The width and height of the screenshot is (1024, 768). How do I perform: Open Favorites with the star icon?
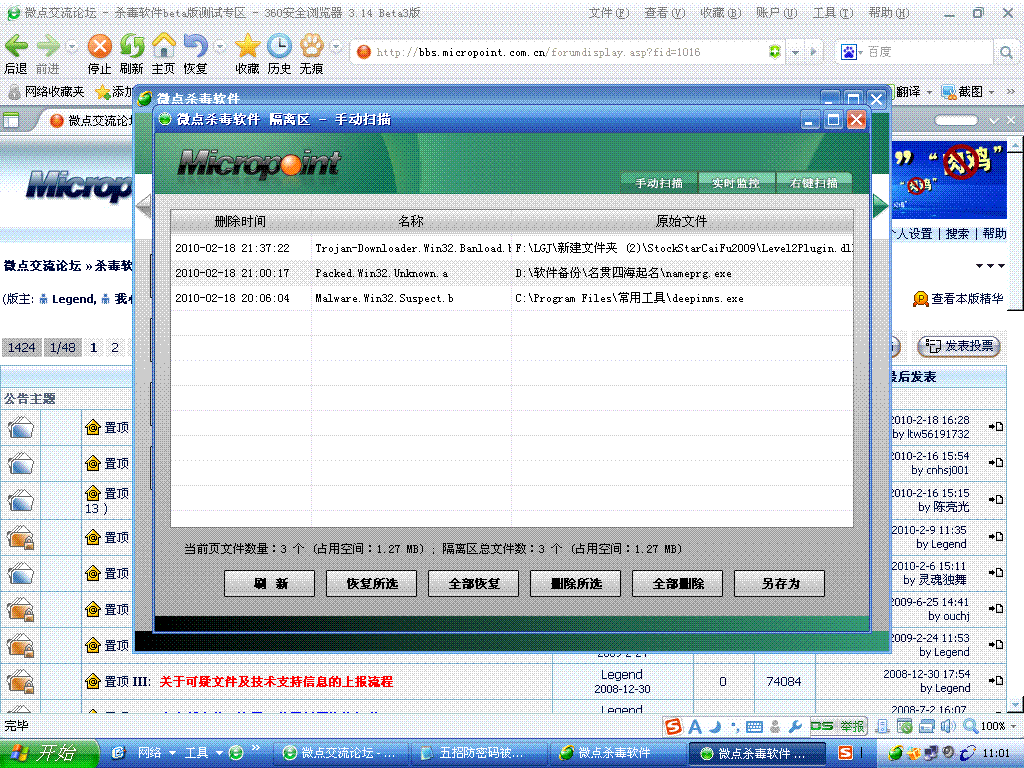pos(247,47)
